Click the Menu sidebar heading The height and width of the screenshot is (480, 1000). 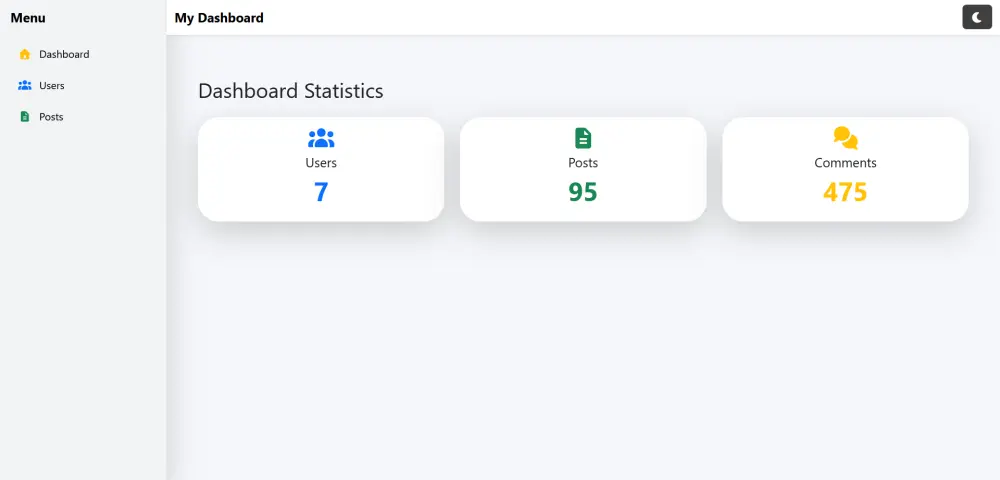(x=28, y=18)
